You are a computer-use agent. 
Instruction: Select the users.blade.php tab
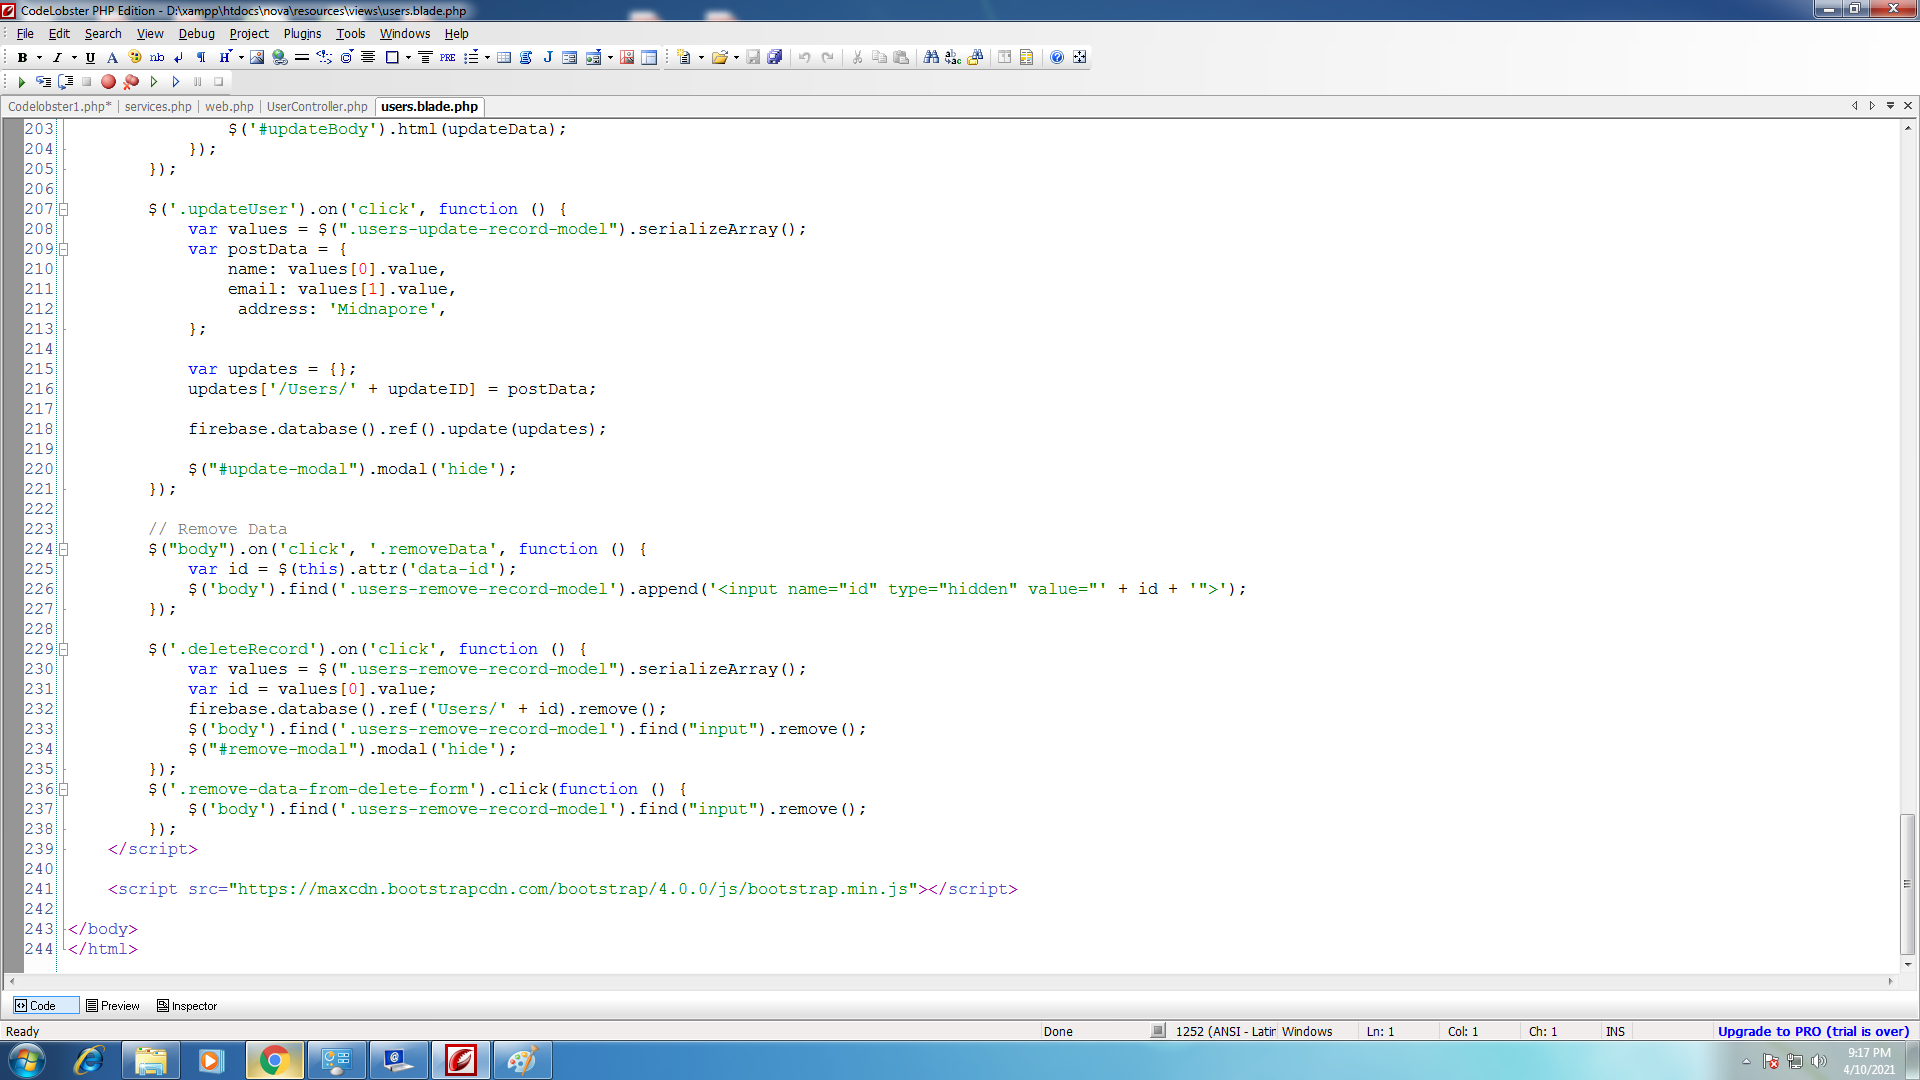pos(427,107)
